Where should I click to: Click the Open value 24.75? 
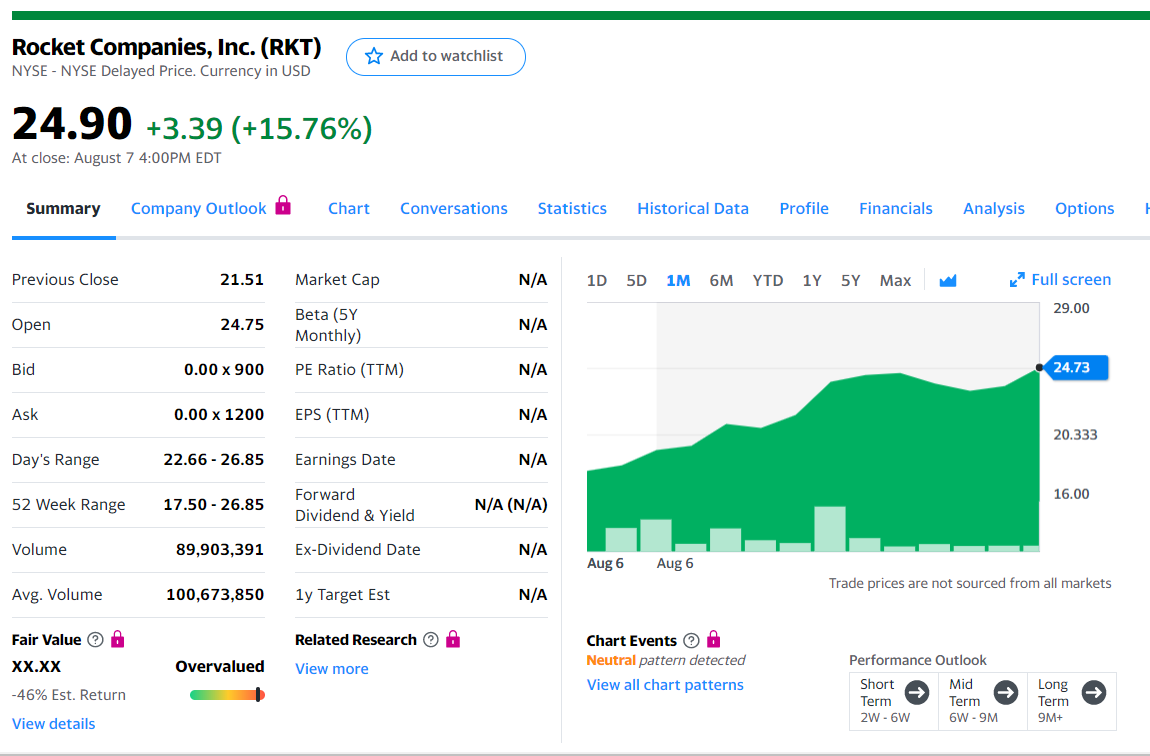coord(242,324)
